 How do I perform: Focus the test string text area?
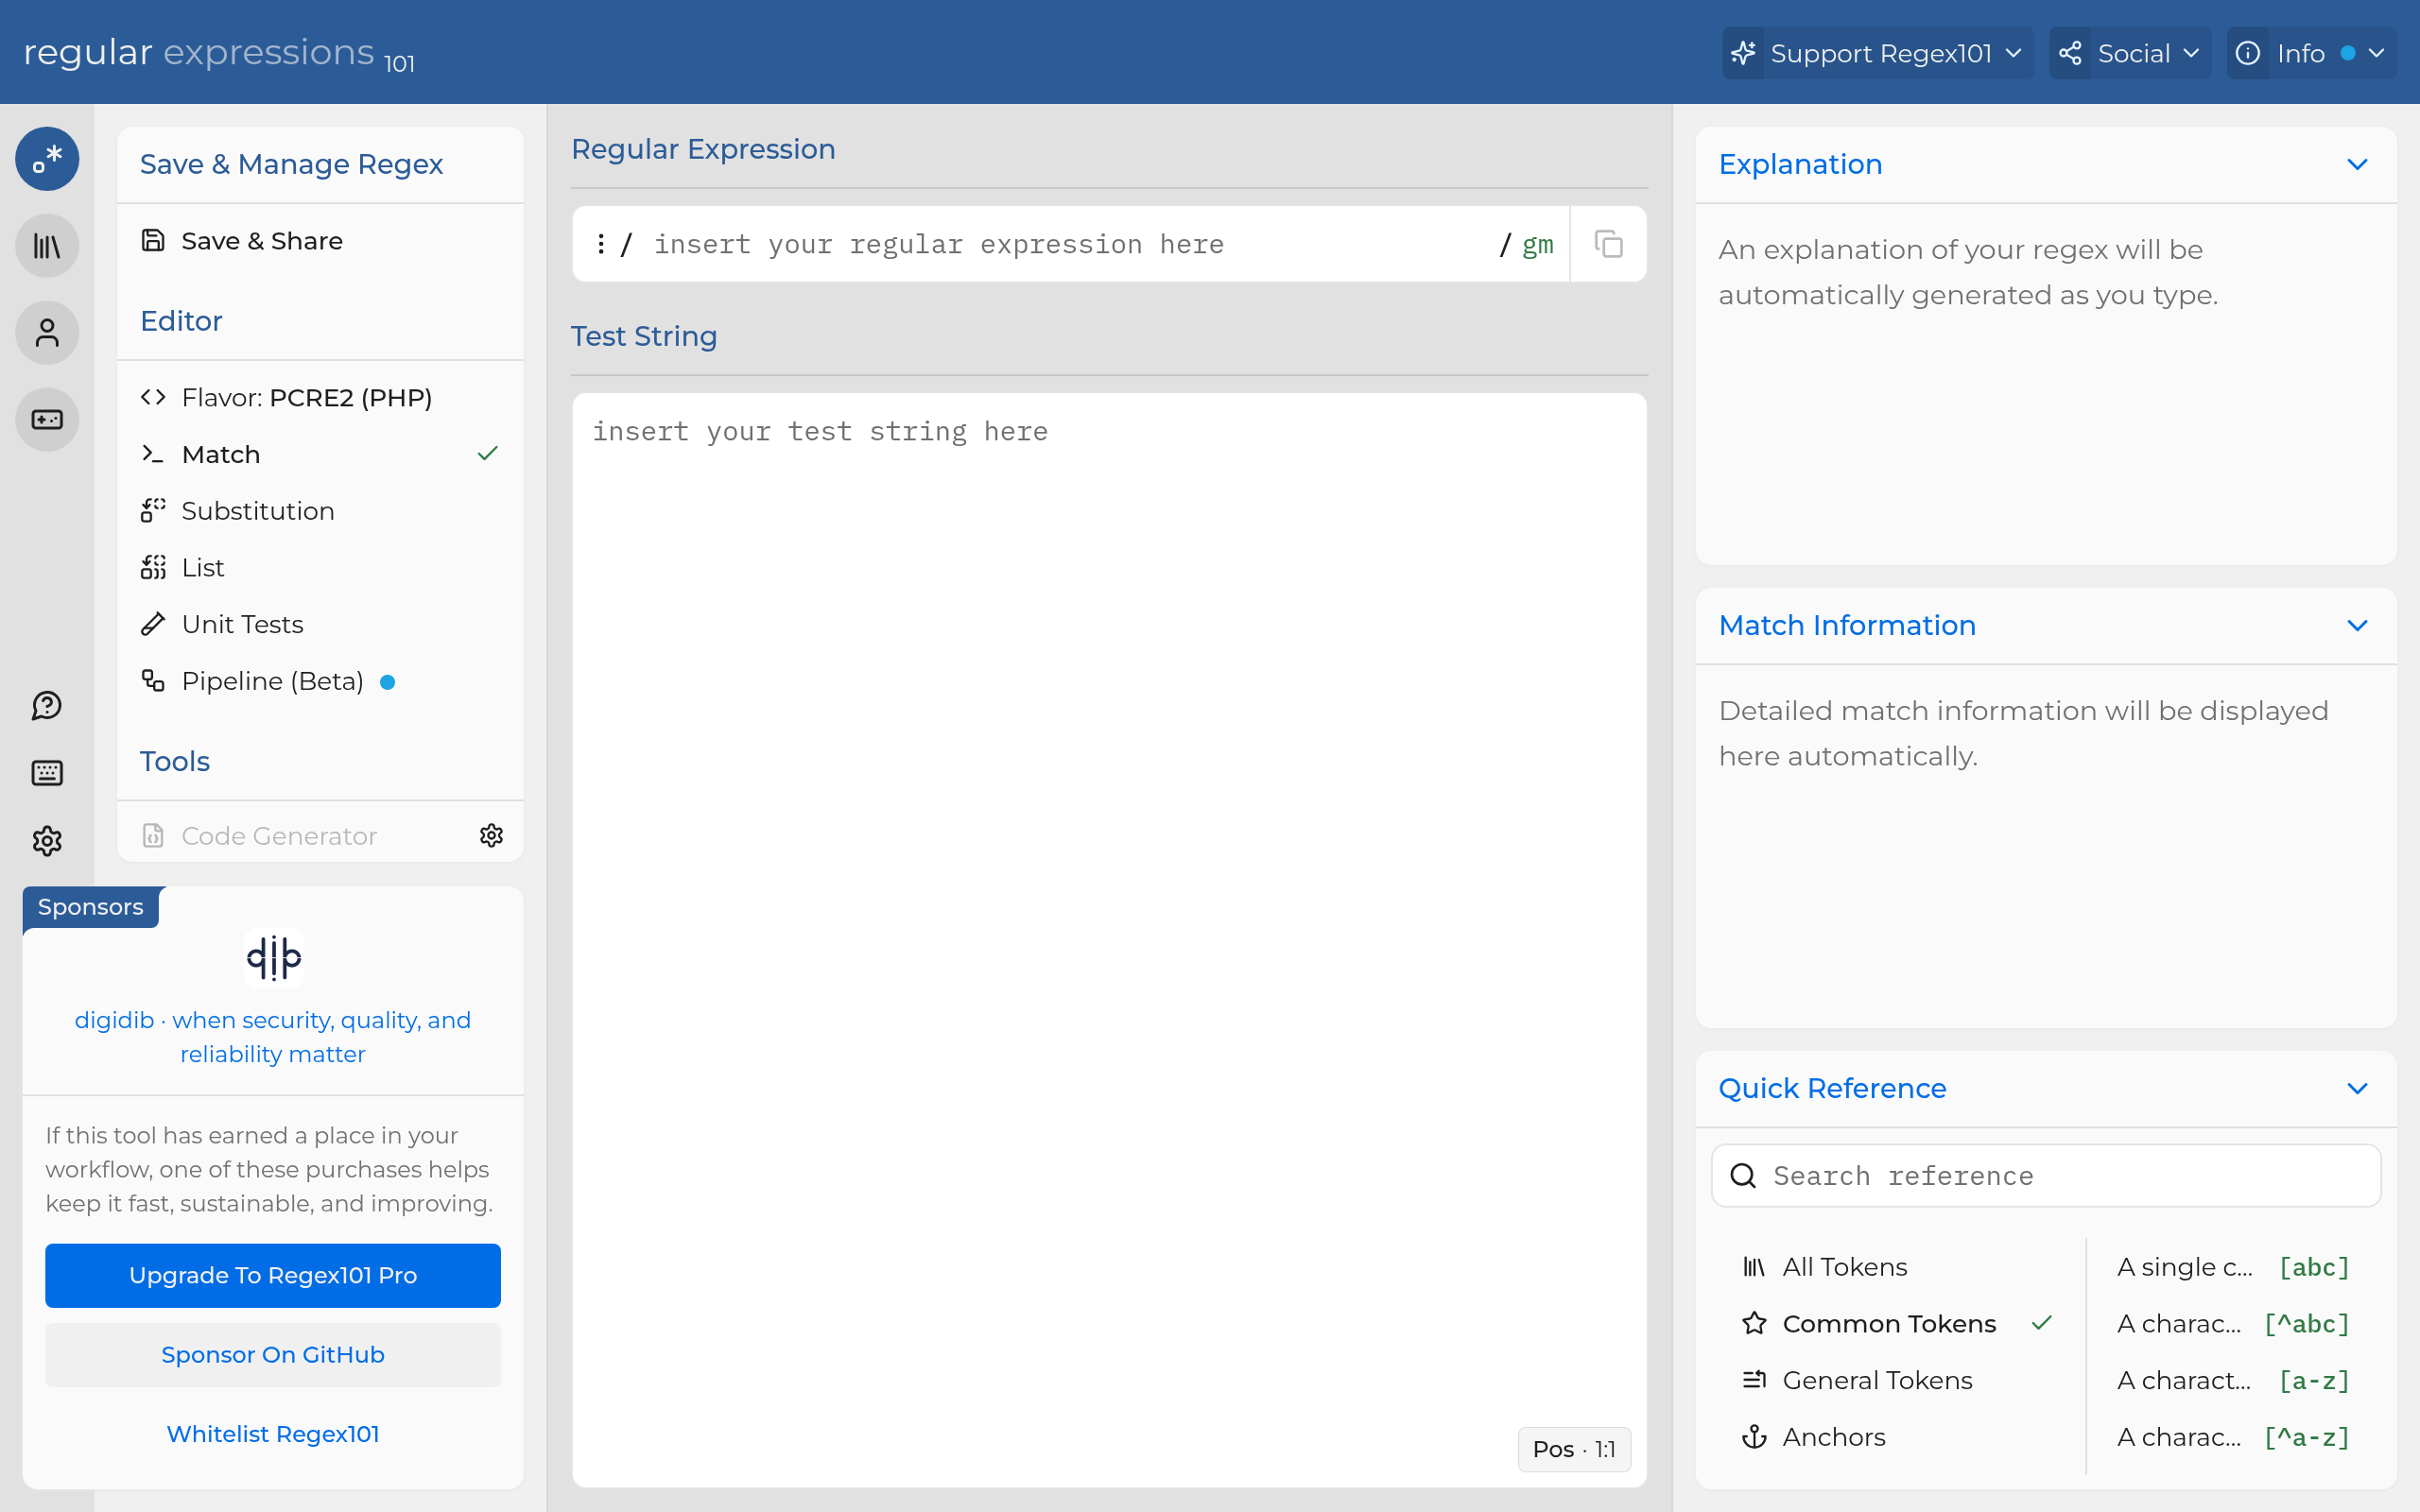pos(1109,940)
